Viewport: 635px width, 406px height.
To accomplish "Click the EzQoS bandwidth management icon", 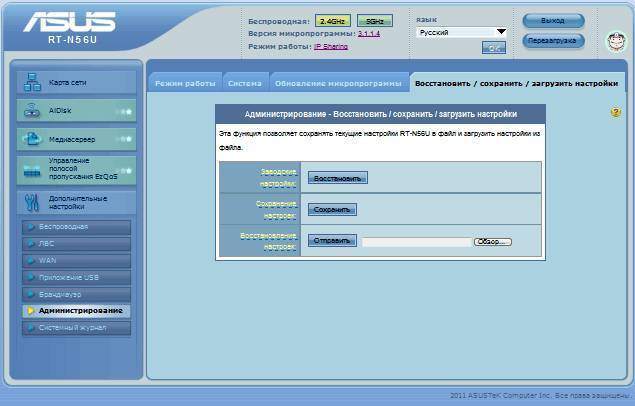I will click(31, 171).
